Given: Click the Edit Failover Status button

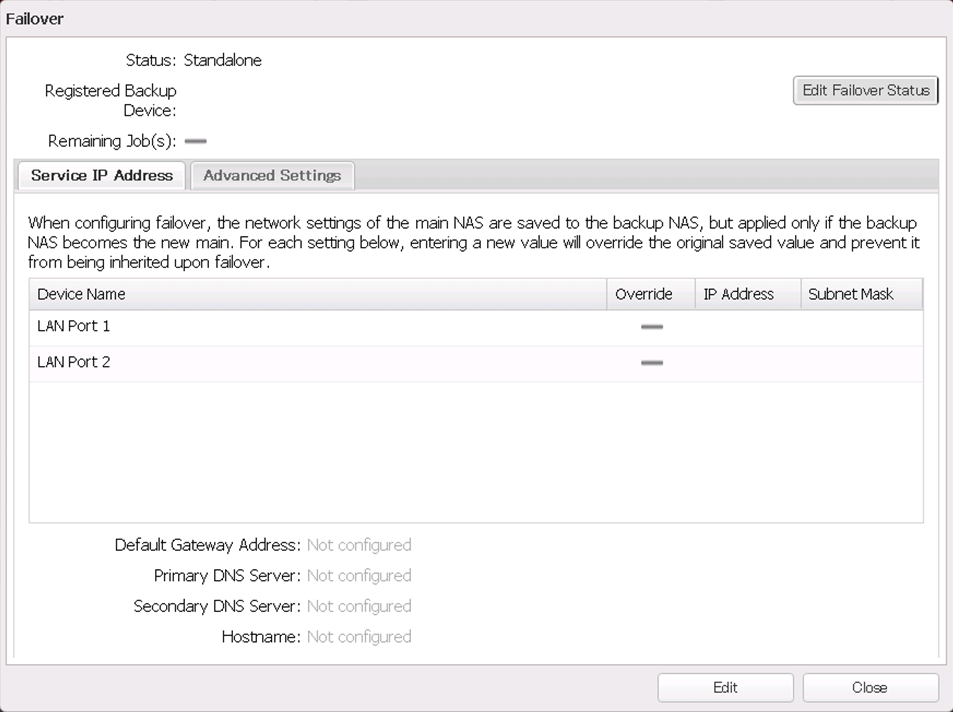Looking at the screenshot, I should 865,90.
